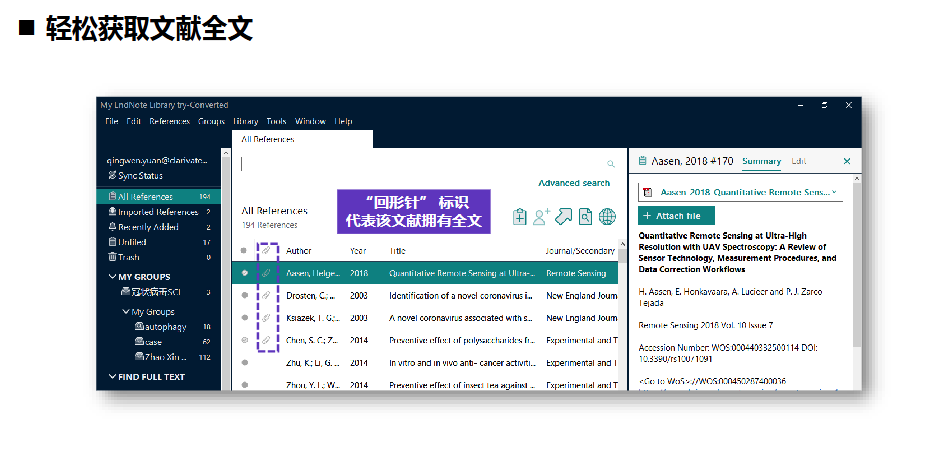Switch to the Edit tab in the reference panel

(x=798, y=161)
